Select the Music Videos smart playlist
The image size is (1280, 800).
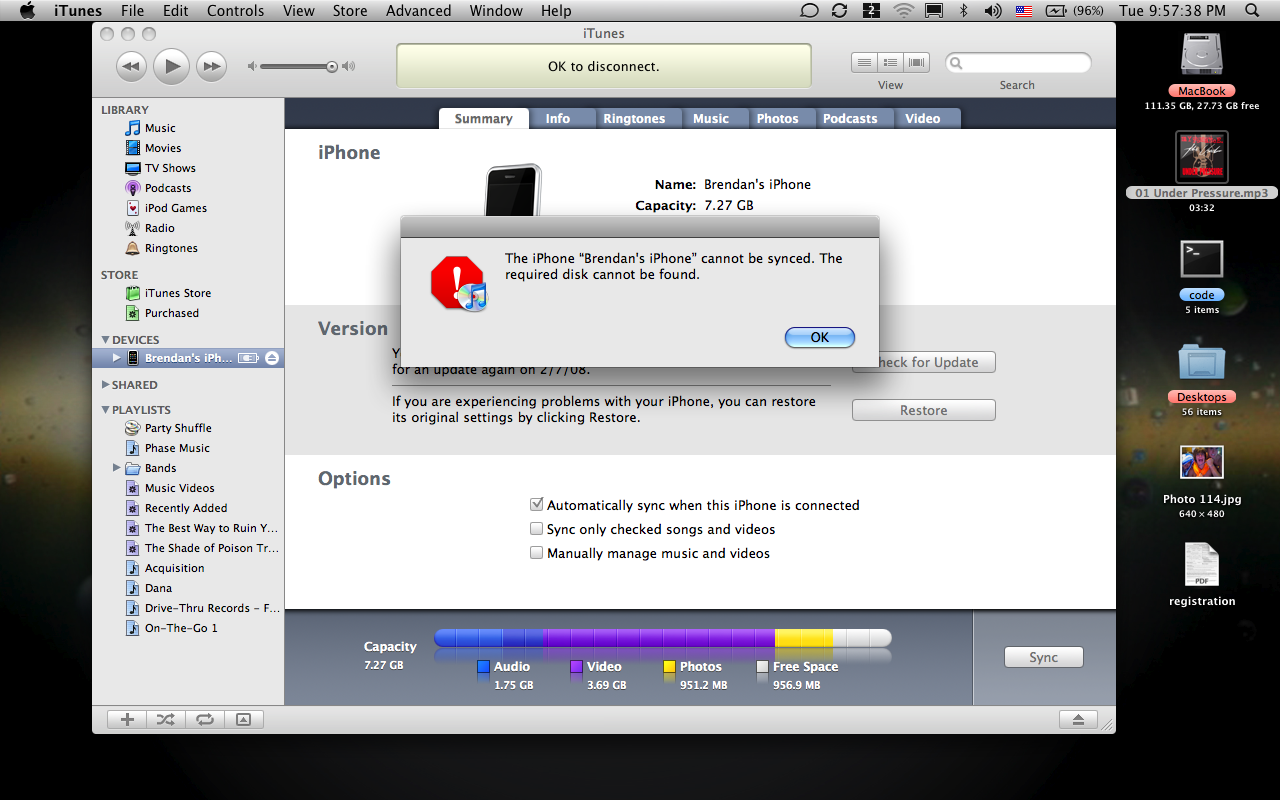170,488
